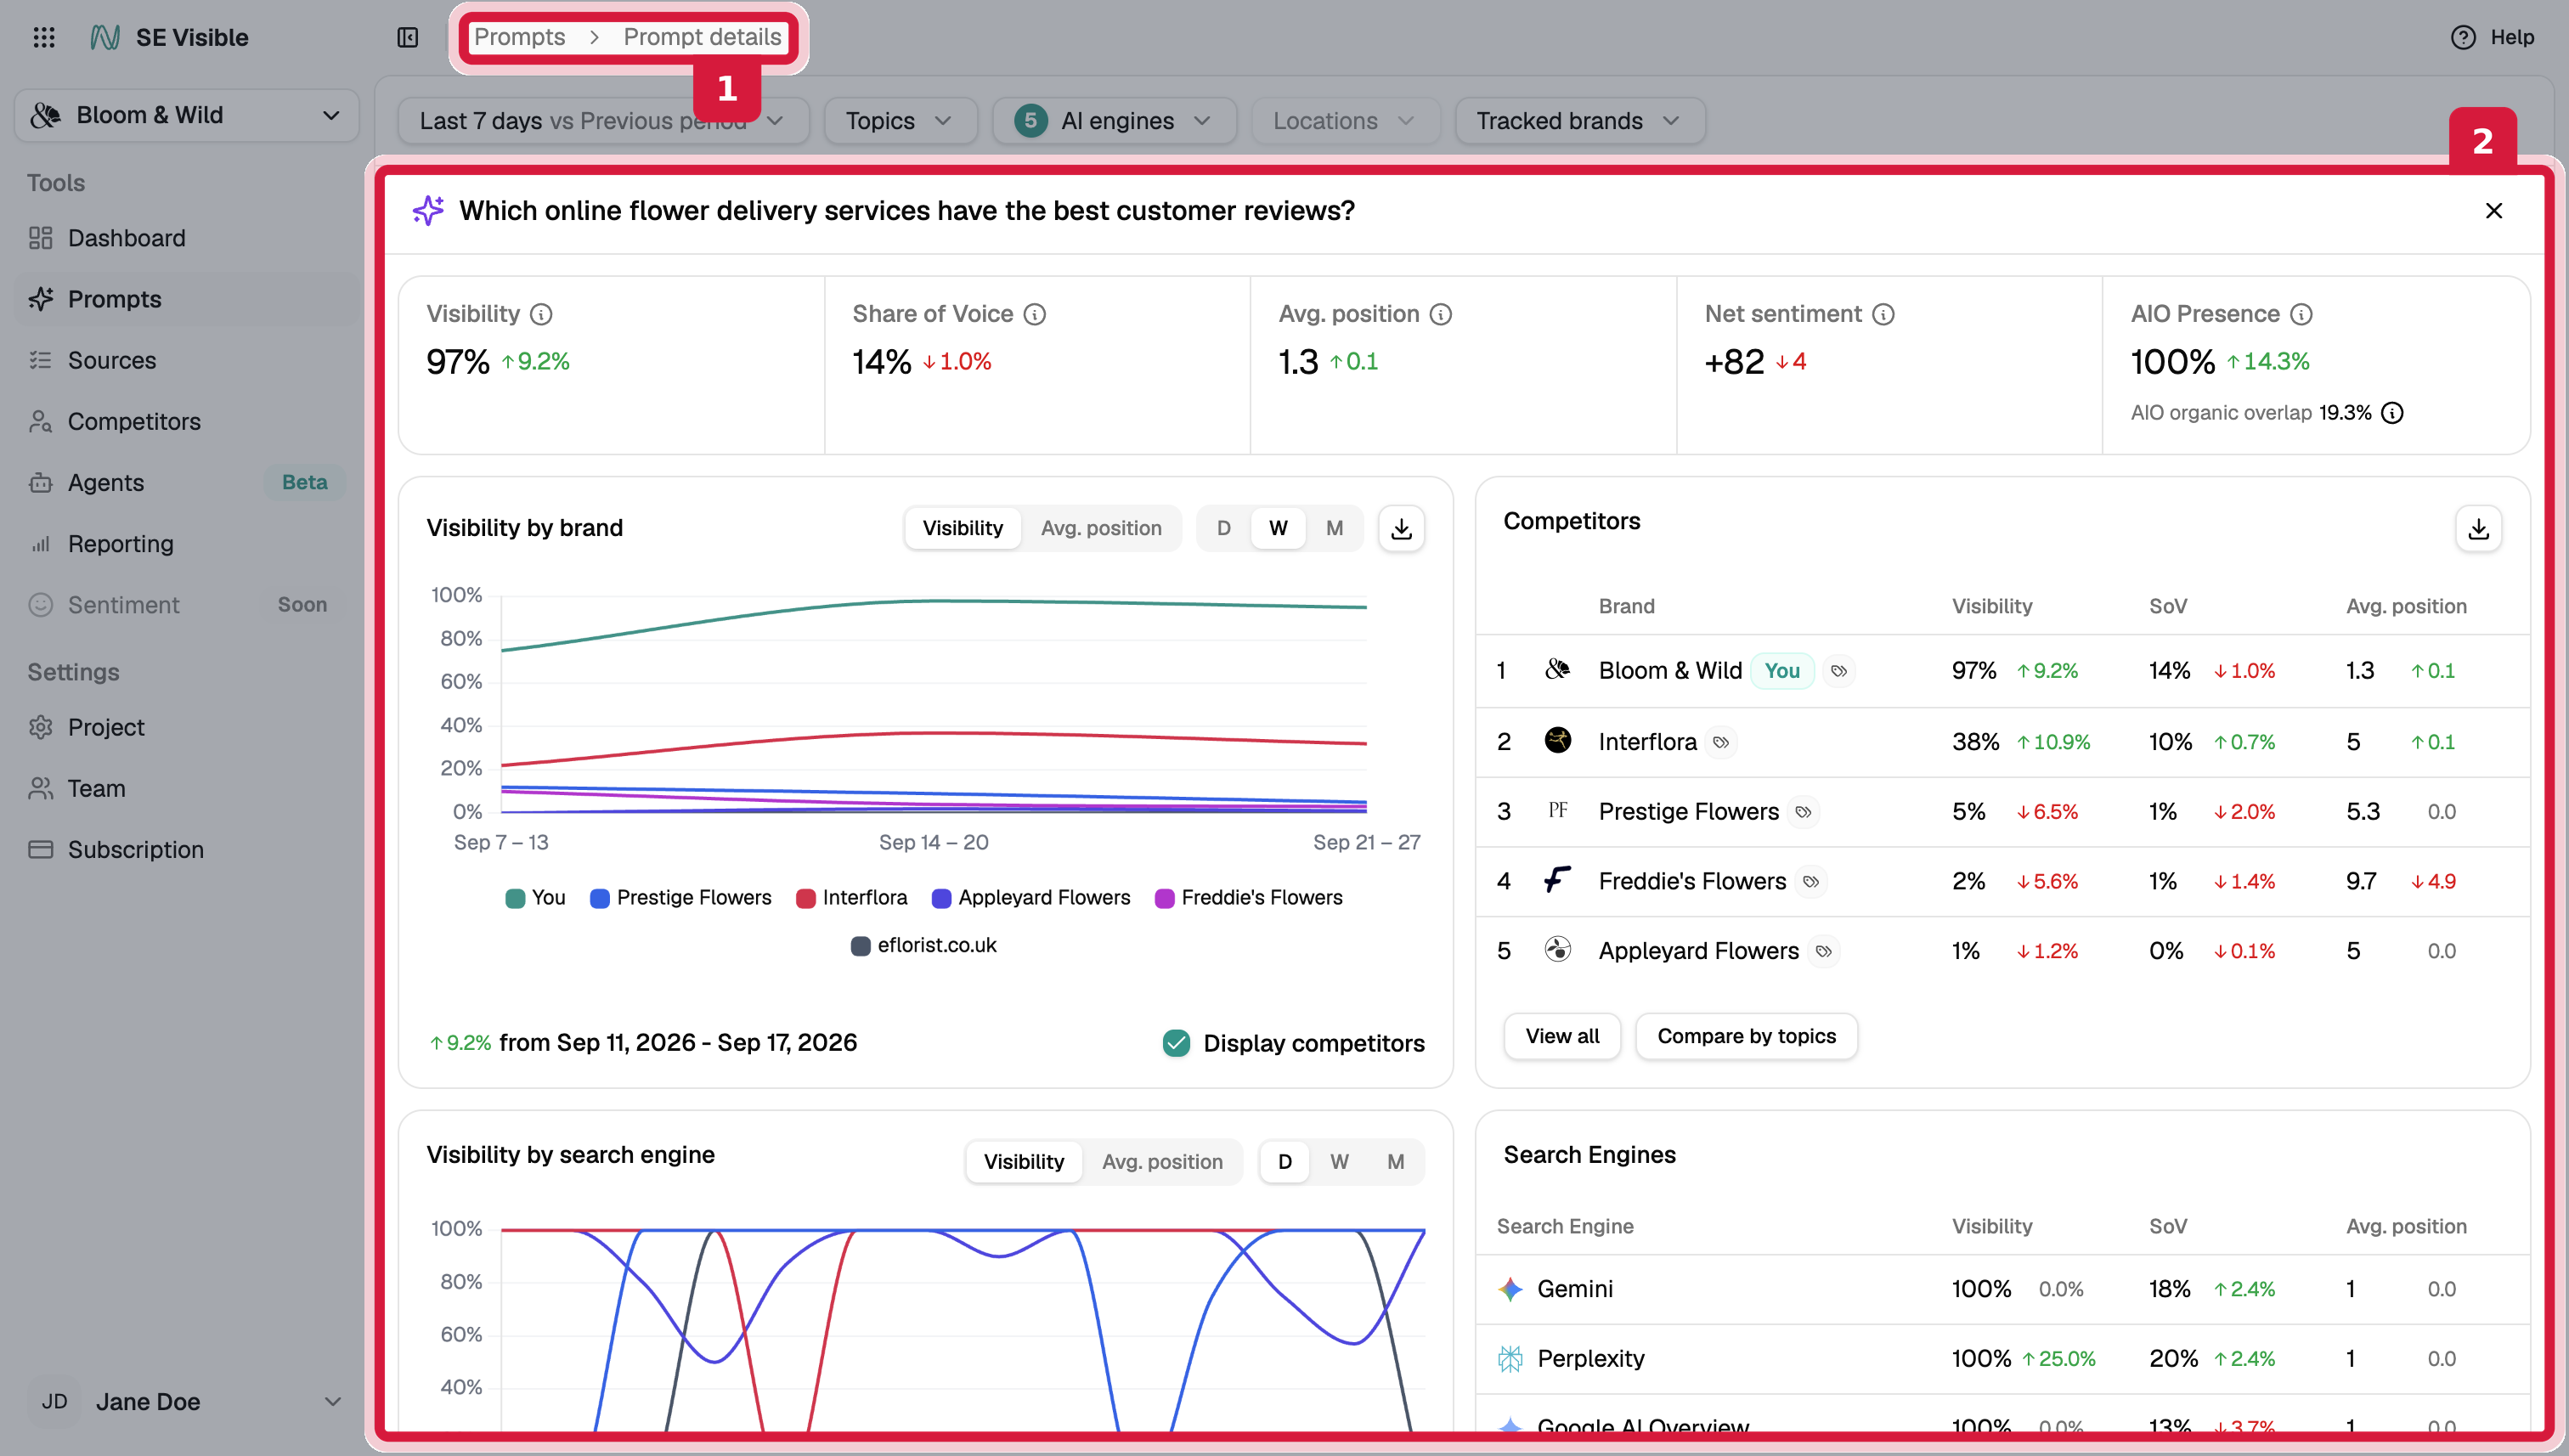Set brand chart granularity to W
Screen dimensions: 2569x1456
pyautogui.click(x=1278, y=528)
